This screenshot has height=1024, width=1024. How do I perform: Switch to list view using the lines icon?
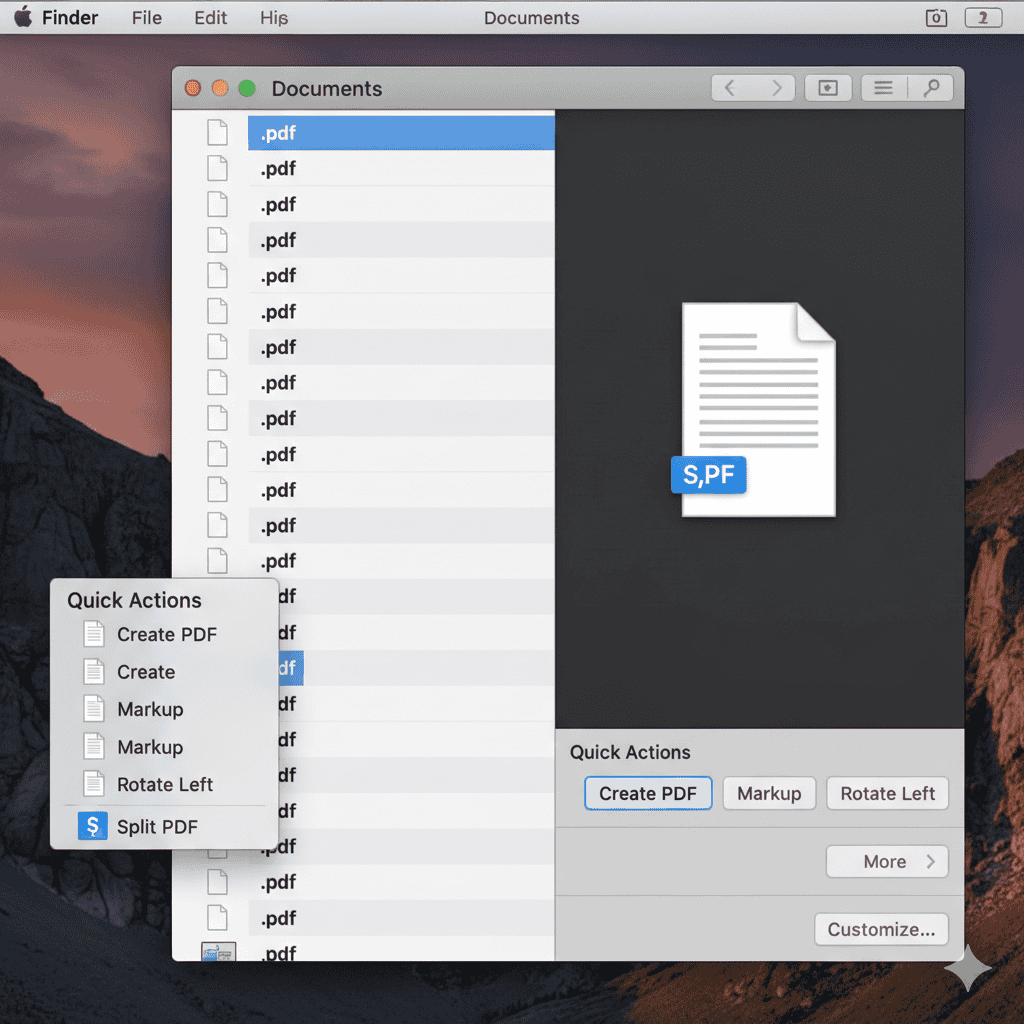[x=882, y=87]
